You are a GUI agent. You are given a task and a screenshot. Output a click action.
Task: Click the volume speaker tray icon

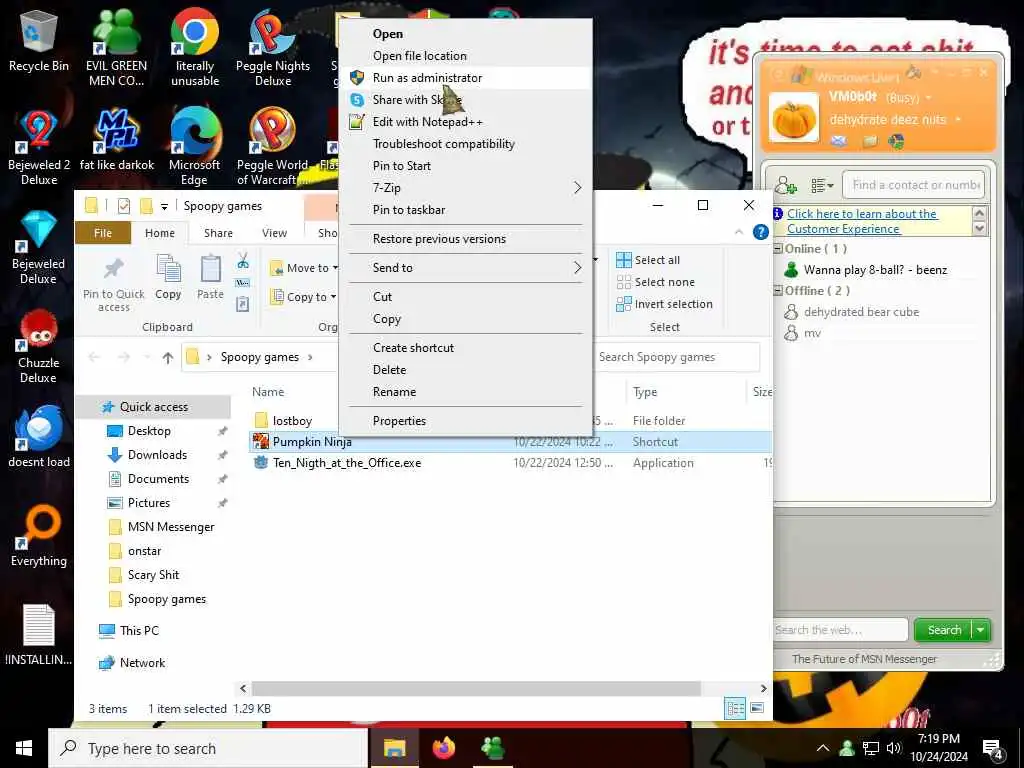pyautogui.click(x=893, y=748)
